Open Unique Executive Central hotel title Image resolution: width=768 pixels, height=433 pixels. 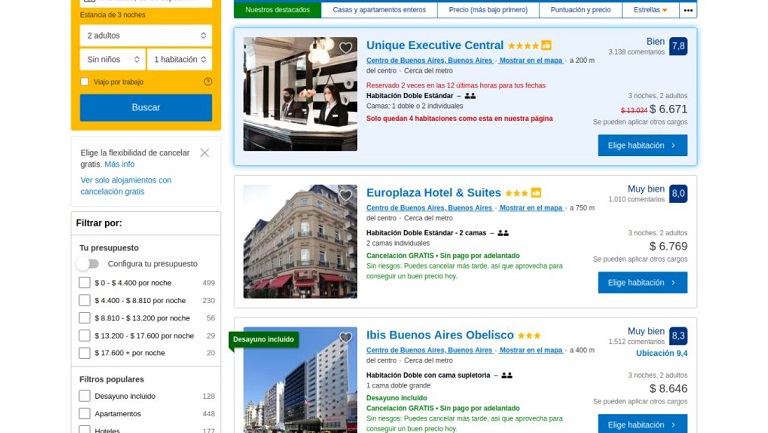coord(435,45)
